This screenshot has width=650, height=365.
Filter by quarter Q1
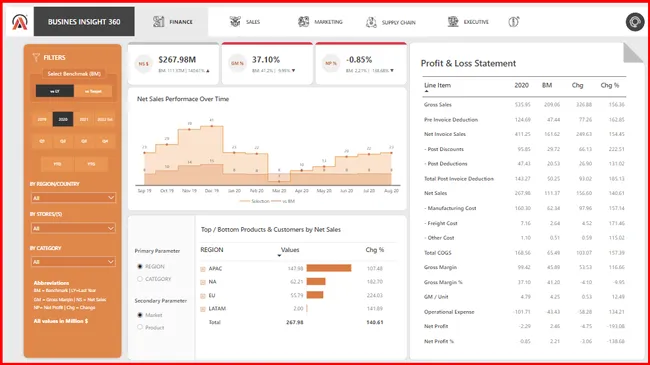pos(42,141)
